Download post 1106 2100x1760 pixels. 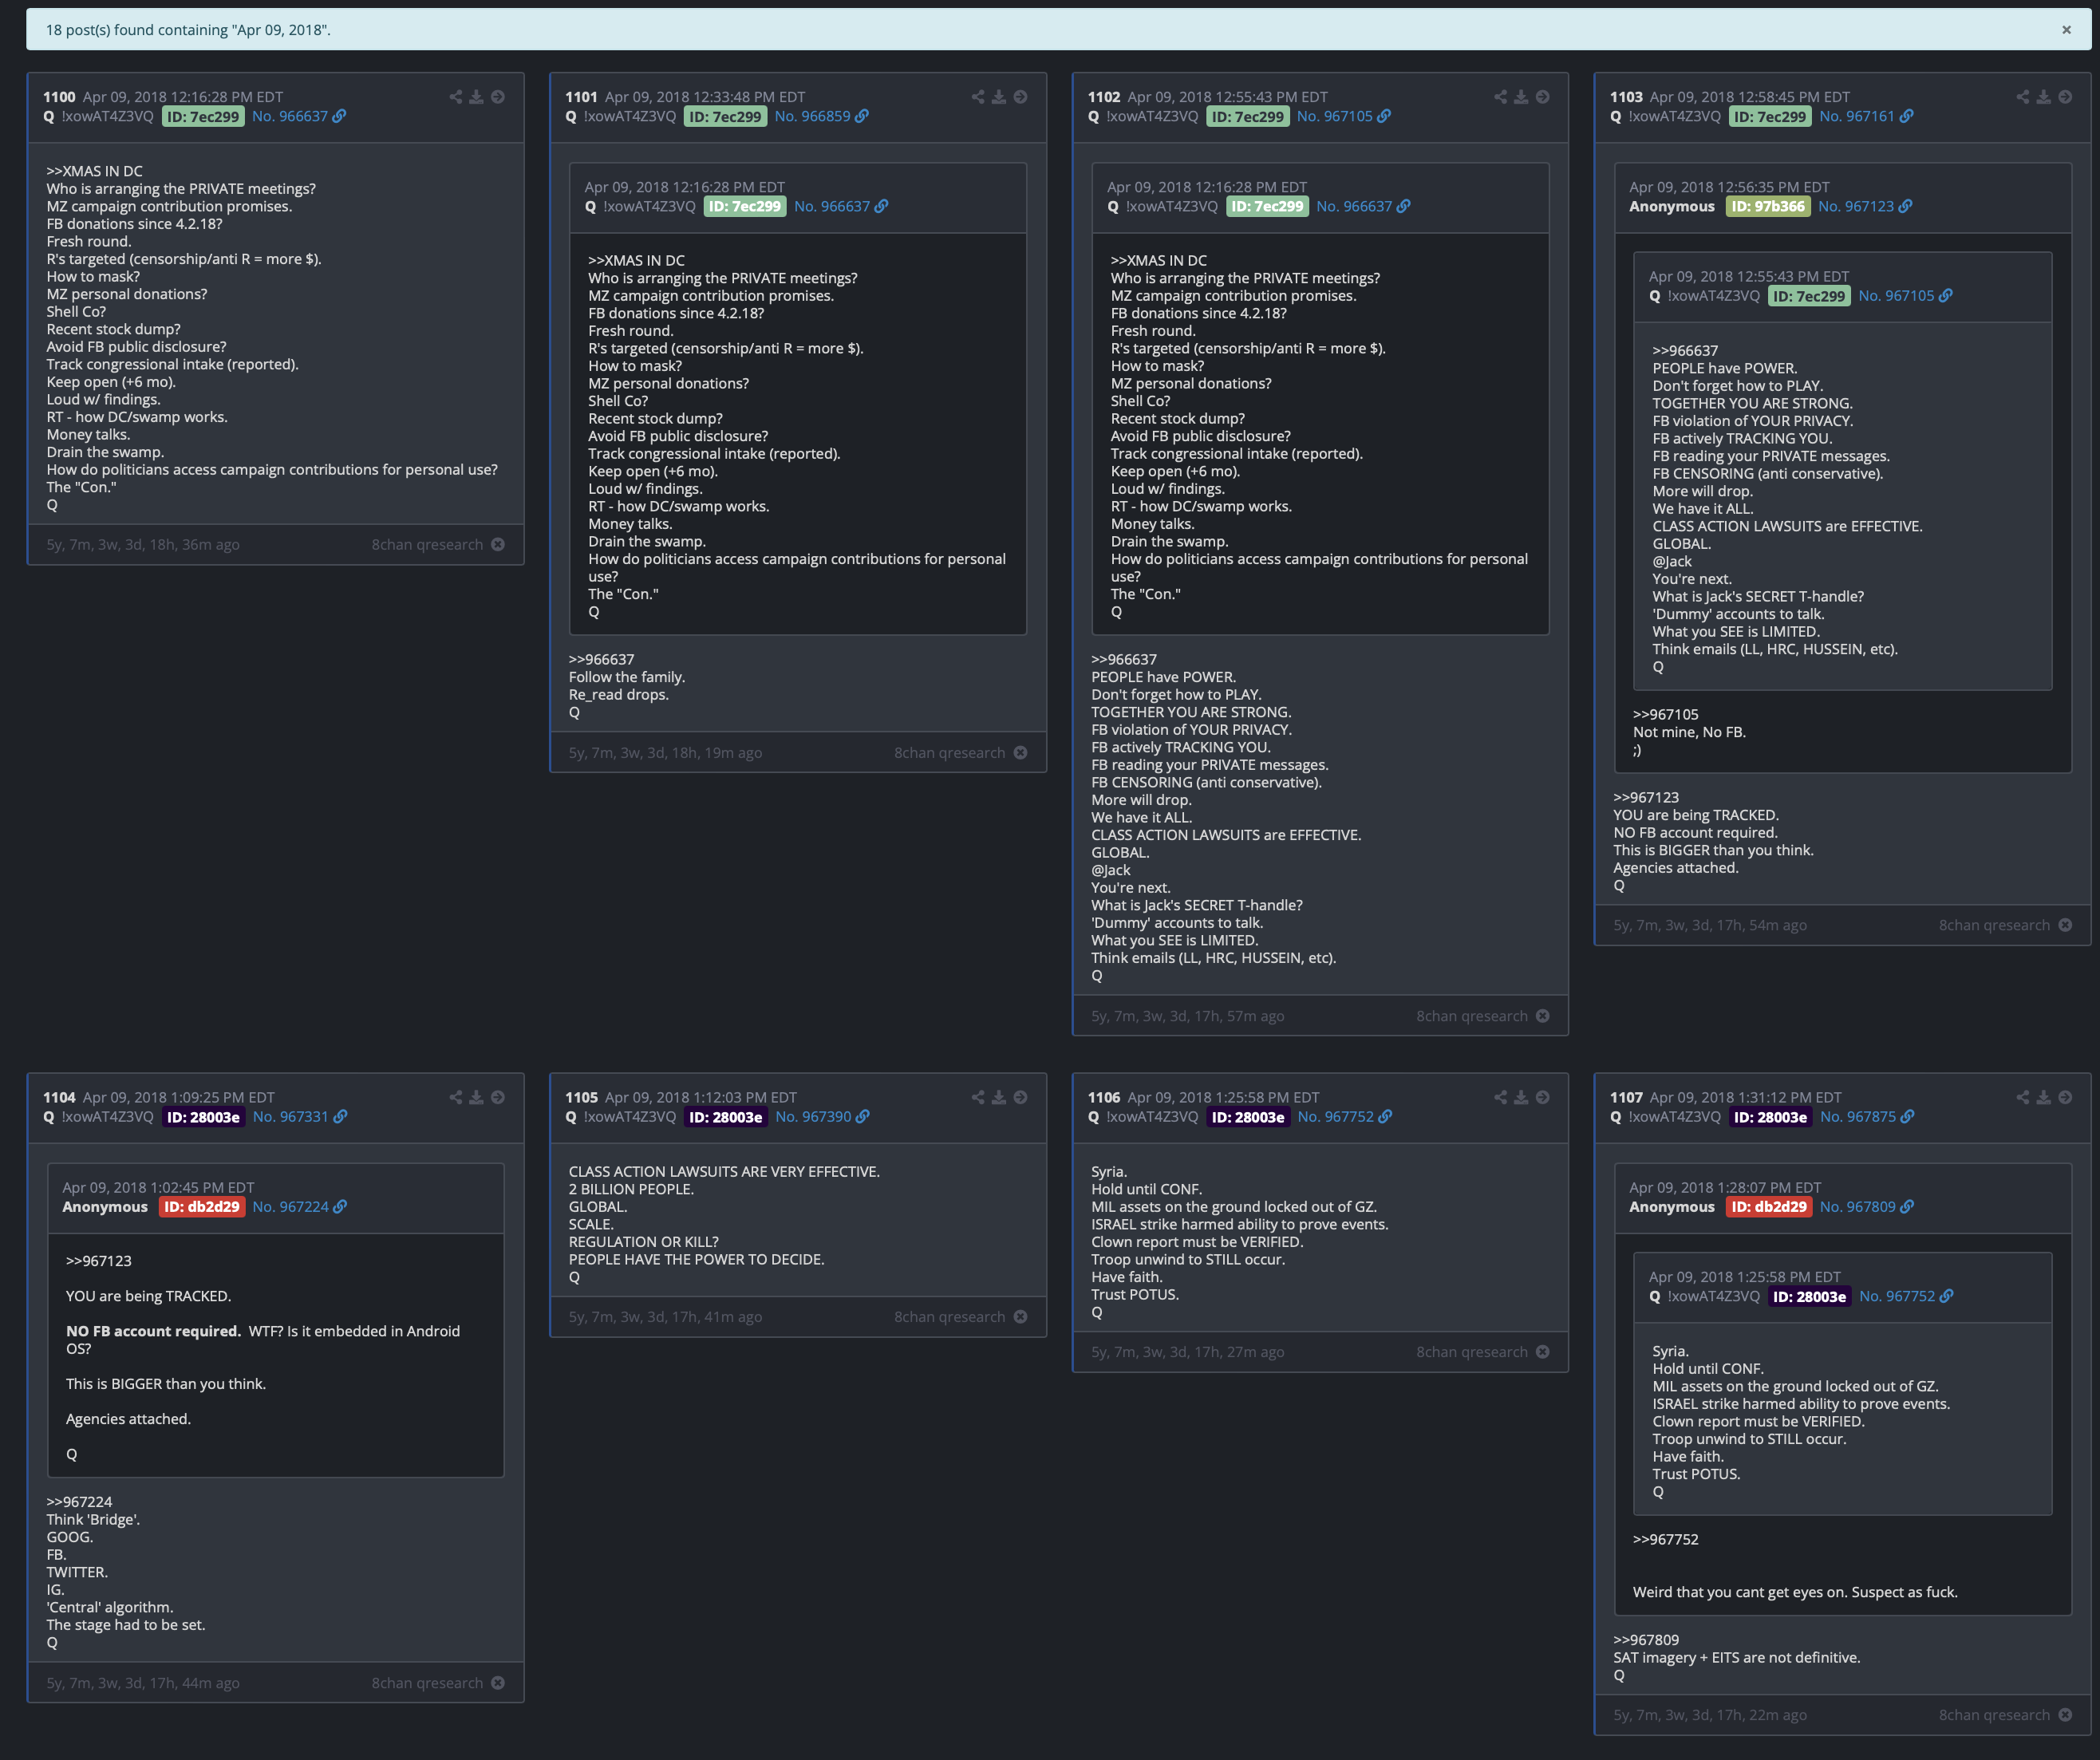[1521, 1097]
